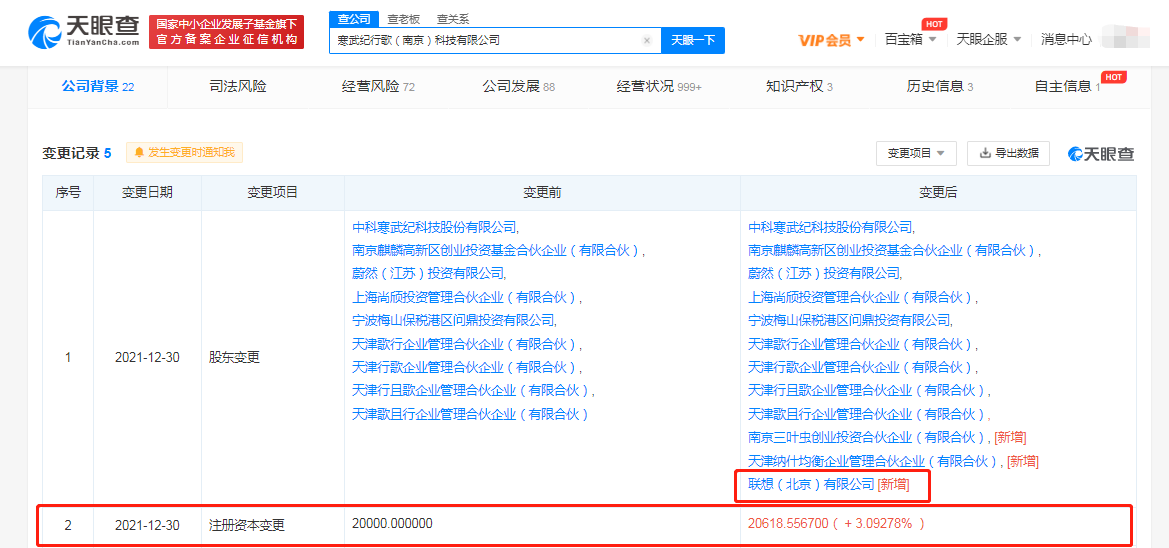Open 上海尚颀投资管理合伙企业 in 变更前 column
Screen dimensions: 1169x548
point(467,297)
